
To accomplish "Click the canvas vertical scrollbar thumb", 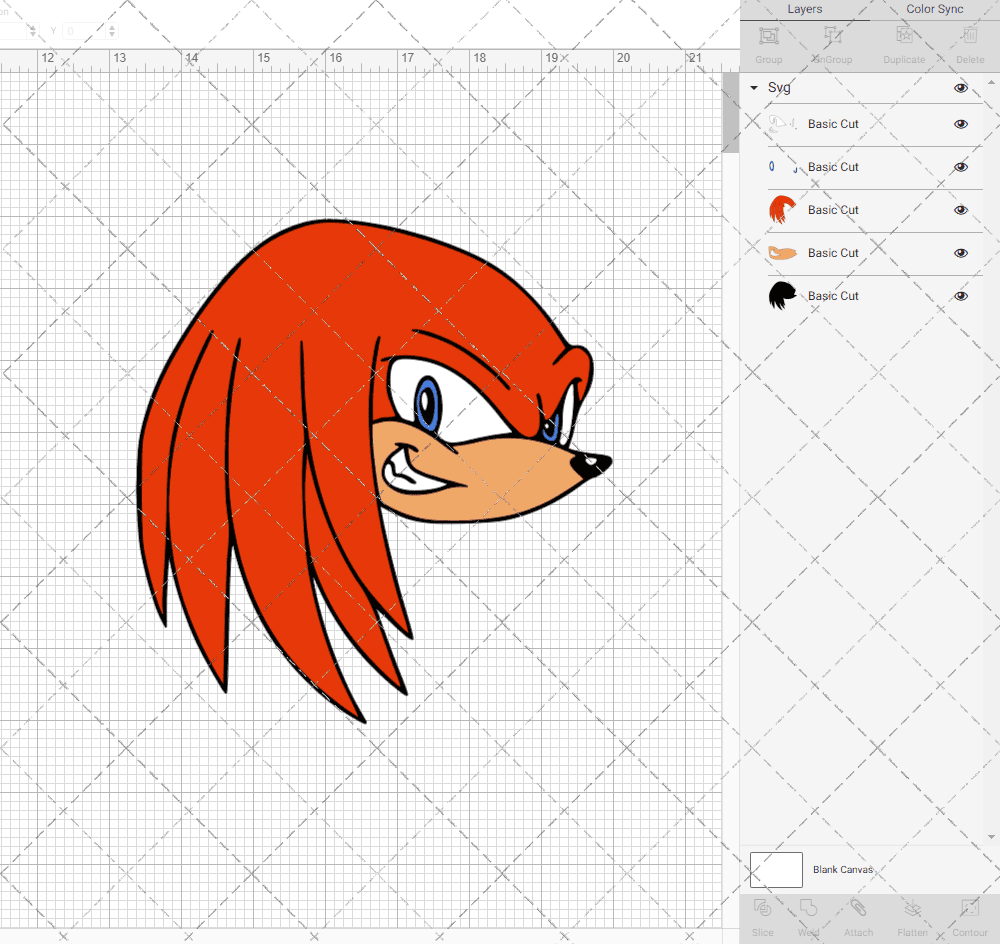I will point(730,112).
